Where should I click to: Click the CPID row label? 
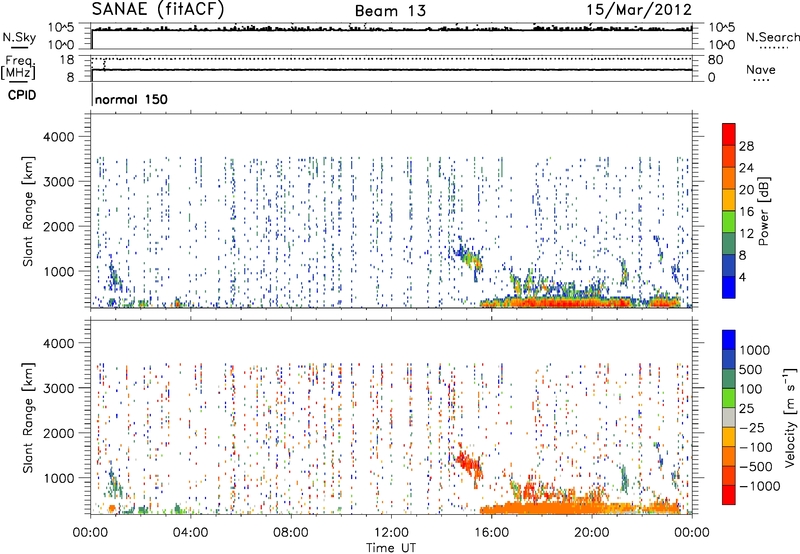(22, 95)
